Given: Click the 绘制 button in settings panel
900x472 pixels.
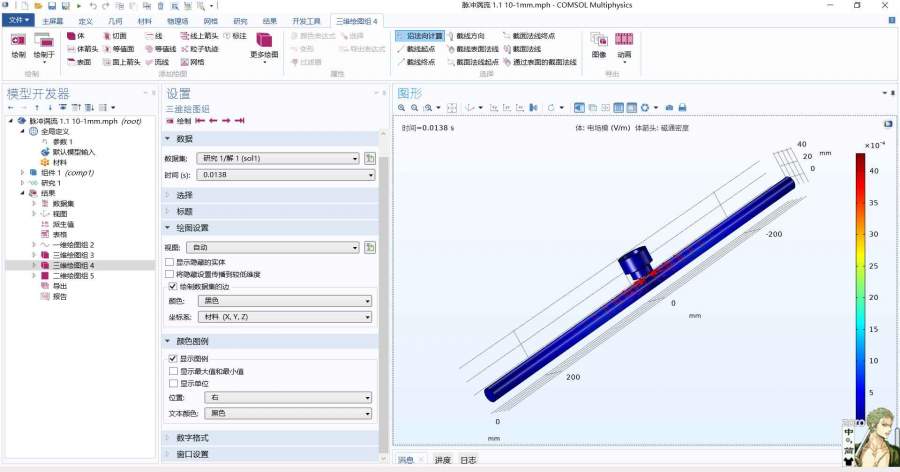Looking at the screenshot, I should (x=178, y=120).
